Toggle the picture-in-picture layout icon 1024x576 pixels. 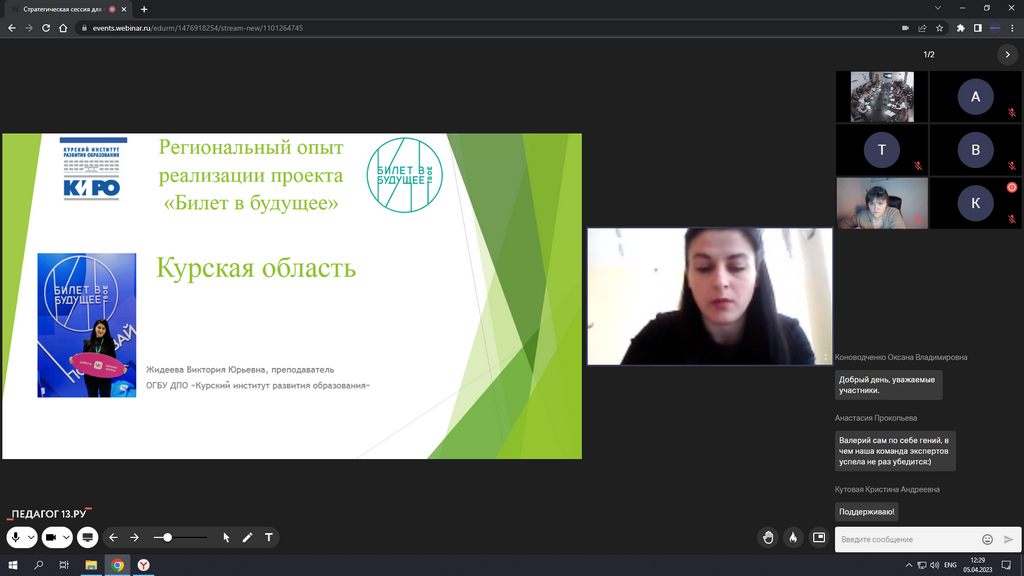point(819,537)
